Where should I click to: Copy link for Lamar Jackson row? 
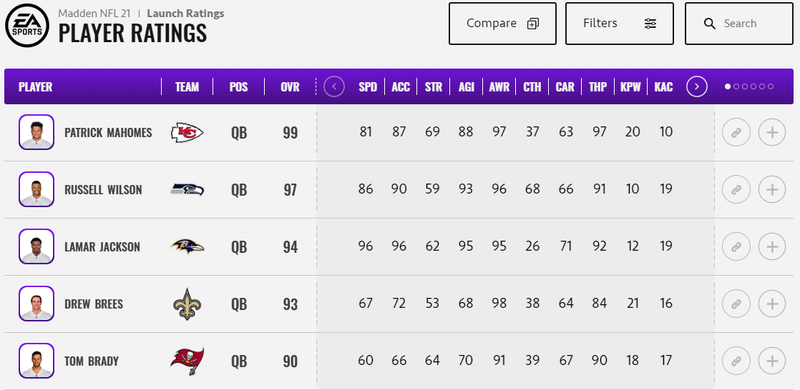tap(736, 247)
